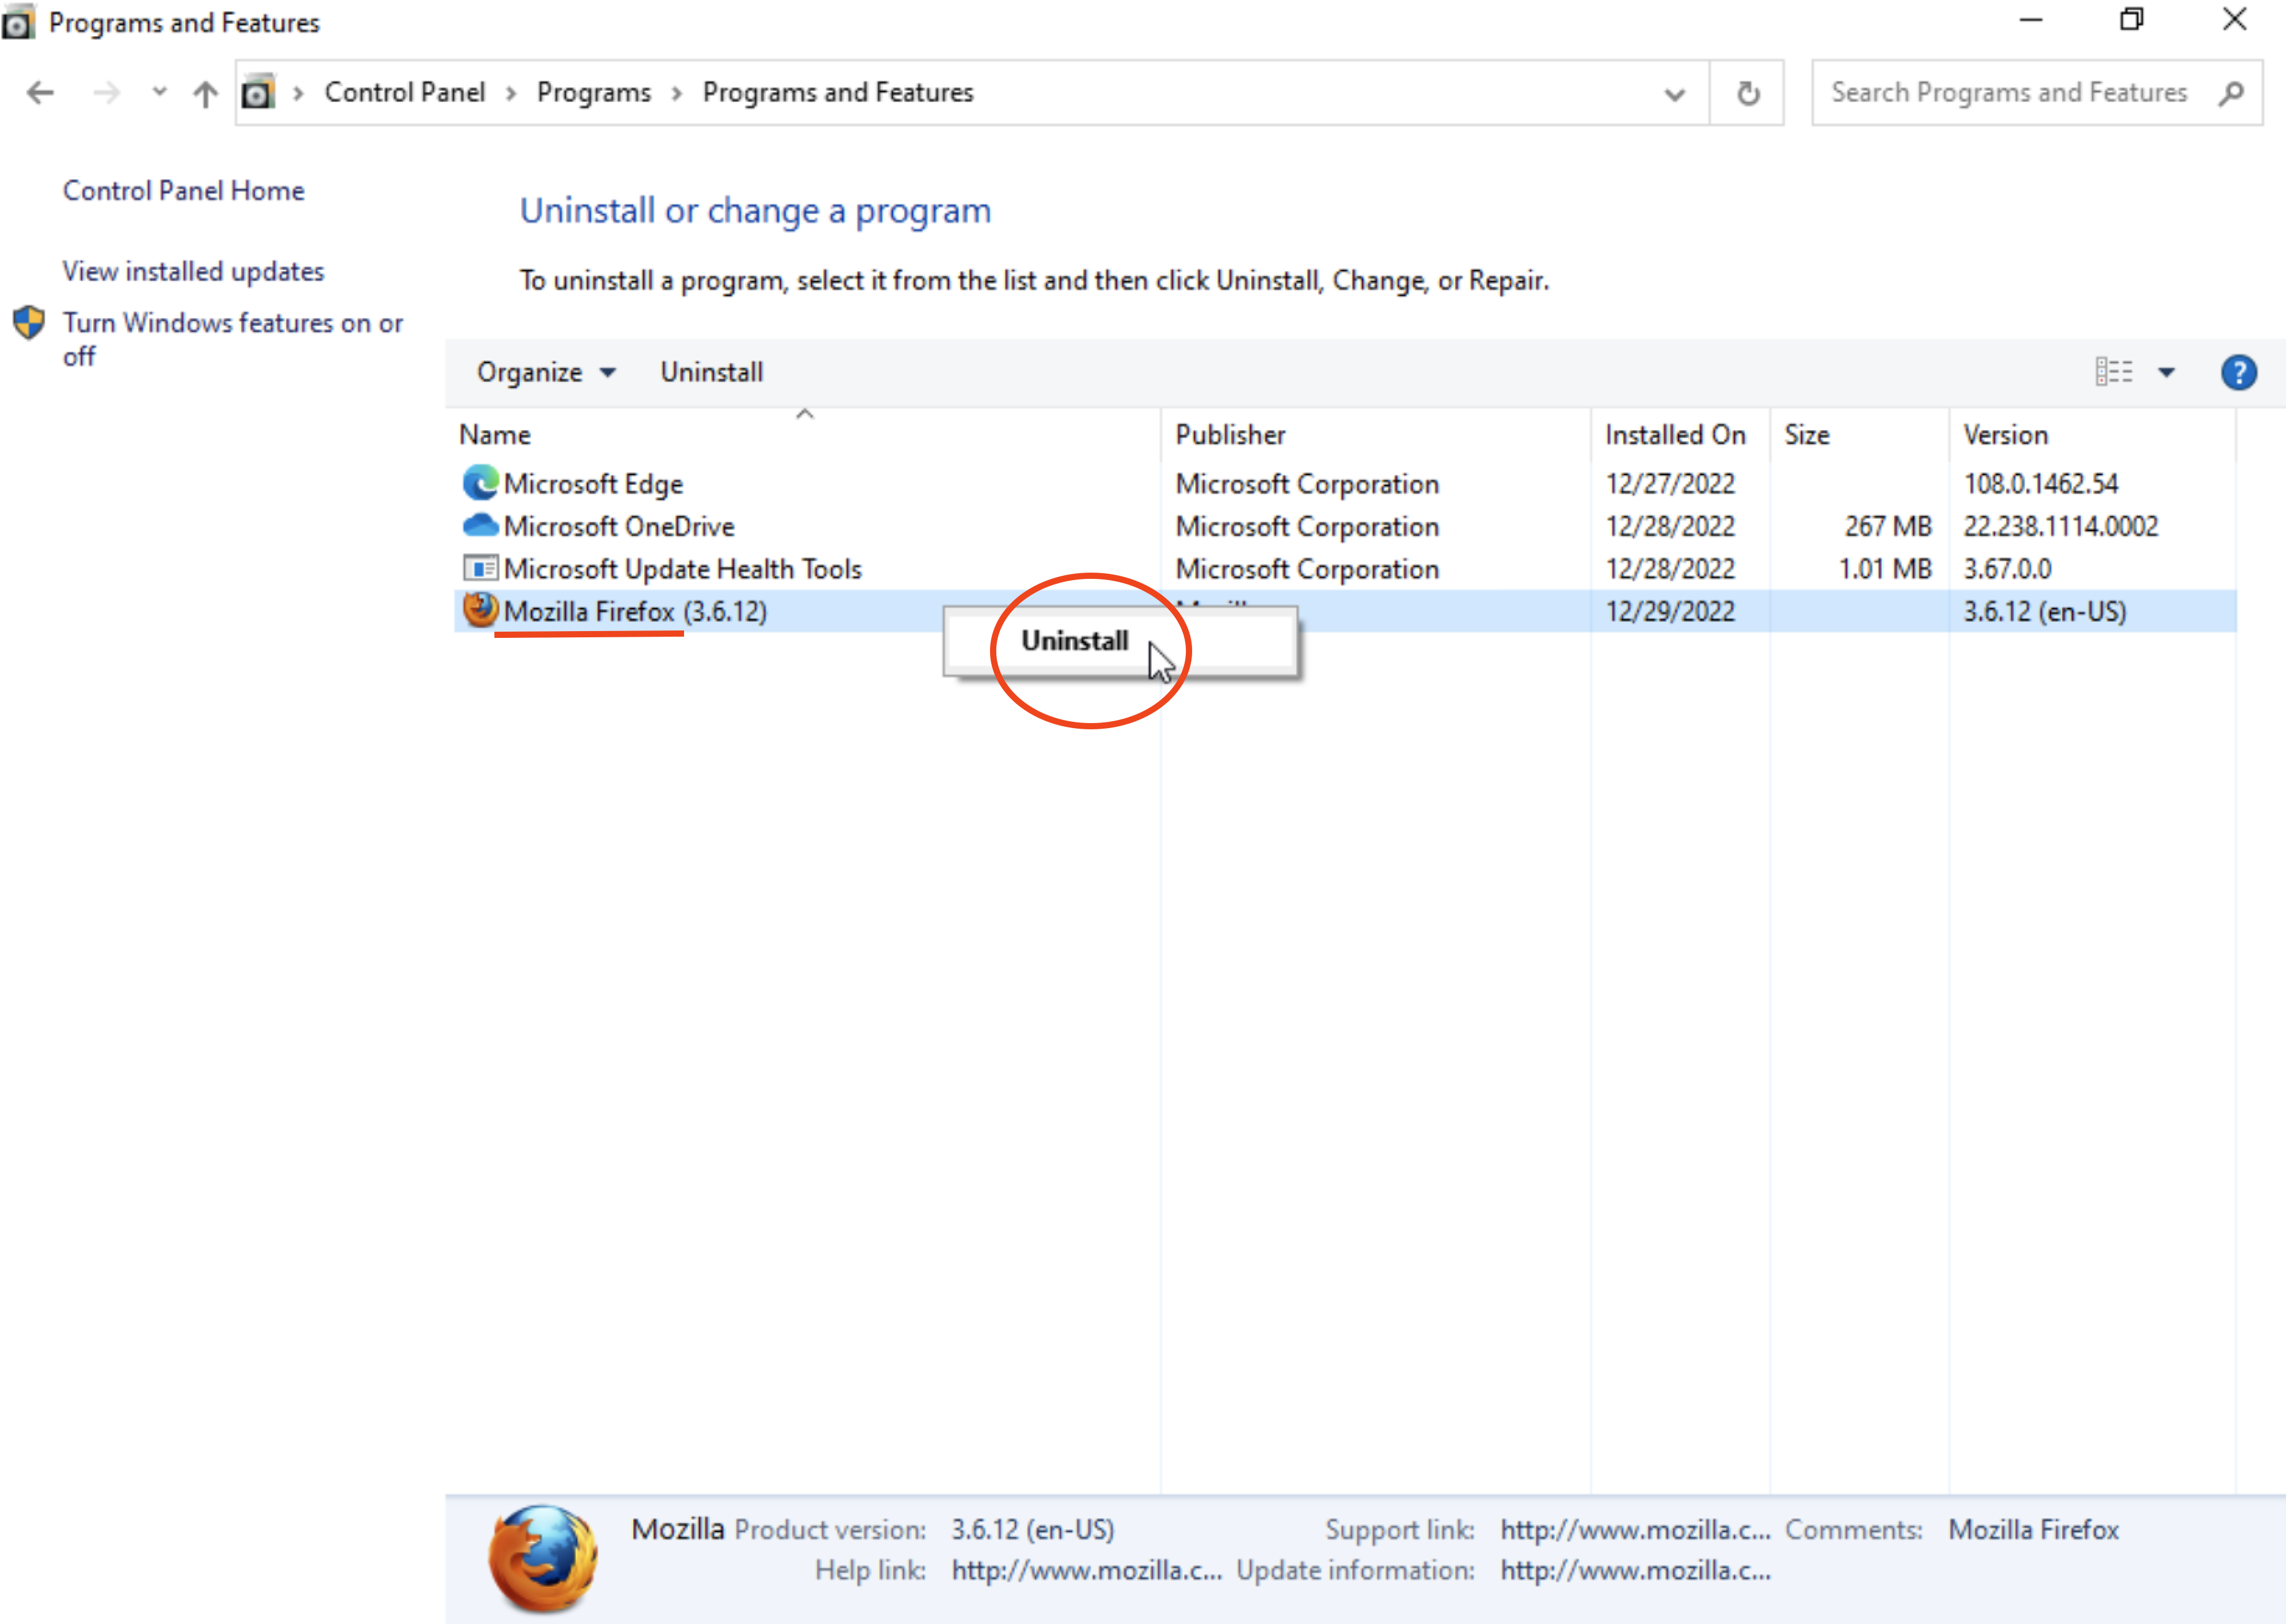Open the Control Panel Home link
The width and height of the screenshot is (2286, 1624).
click(x=183, y=190)
